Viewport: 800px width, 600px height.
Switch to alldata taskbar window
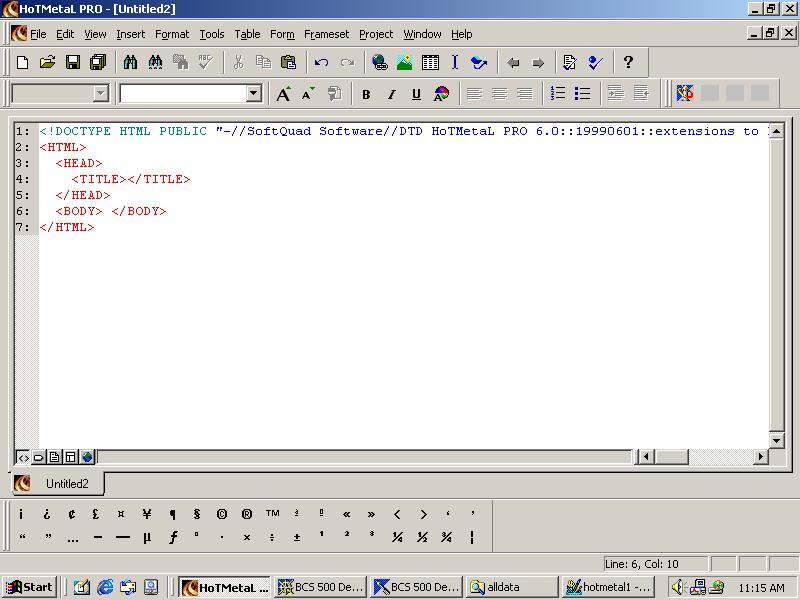pyautogui.click(x=512, y=587)
